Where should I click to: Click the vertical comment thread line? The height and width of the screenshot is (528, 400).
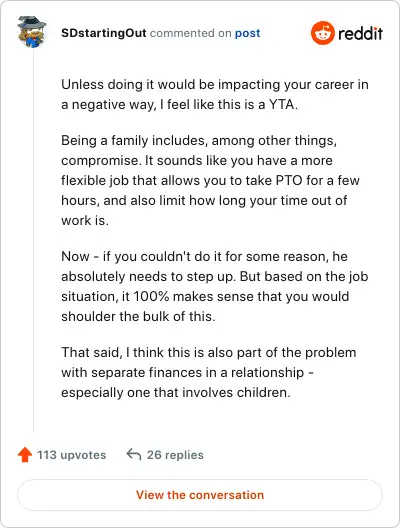click(33, 241)
